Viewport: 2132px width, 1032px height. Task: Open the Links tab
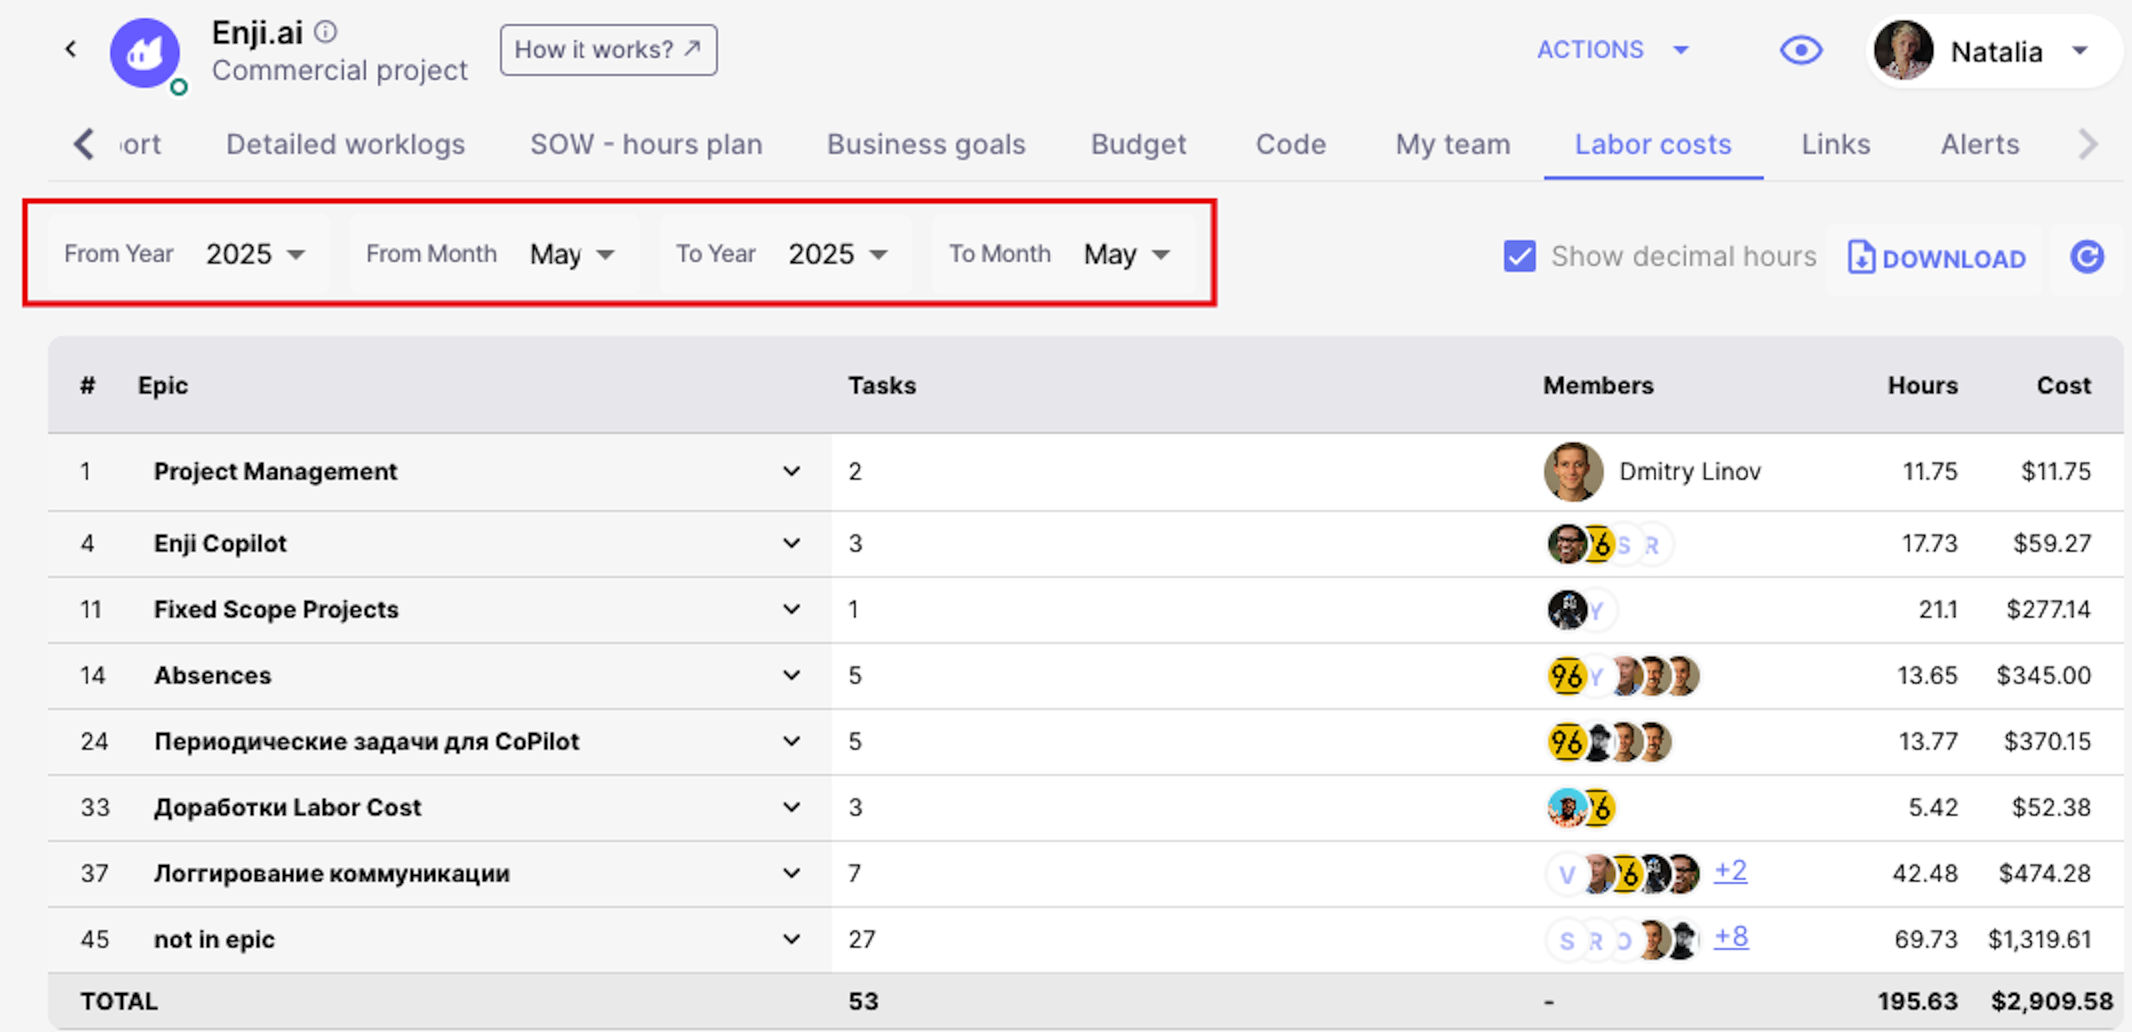[1835, 144]
